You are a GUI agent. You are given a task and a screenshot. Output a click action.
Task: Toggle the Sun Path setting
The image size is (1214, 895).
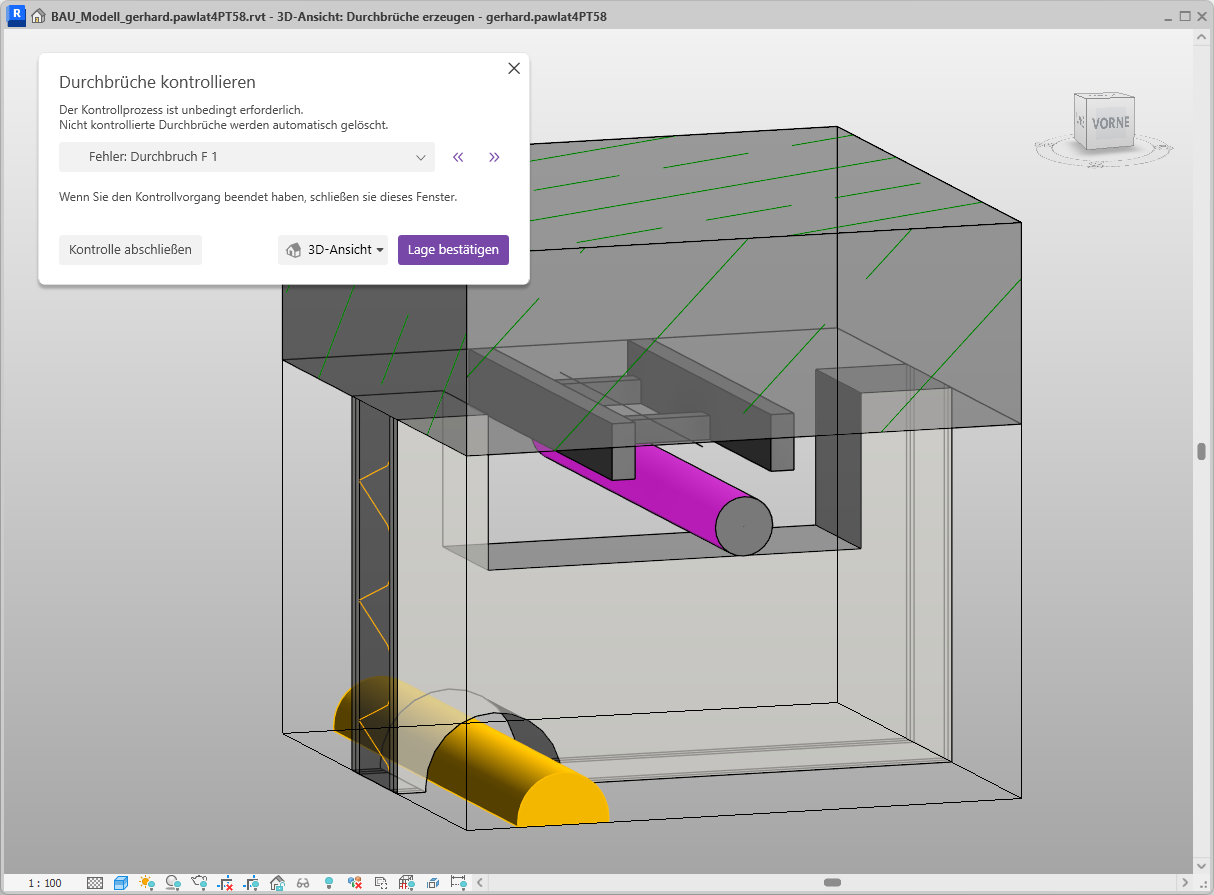click(x=147, y=883)
